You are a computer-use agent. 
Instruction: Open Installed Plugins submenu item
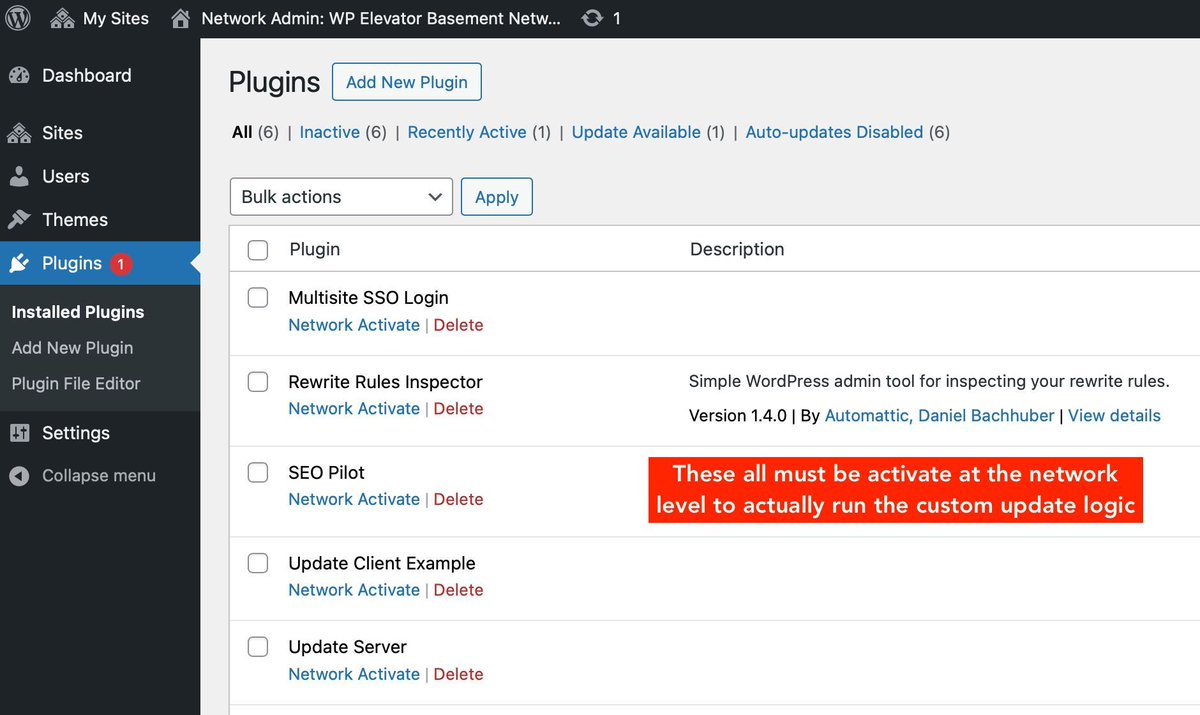[x=78, y=312]
